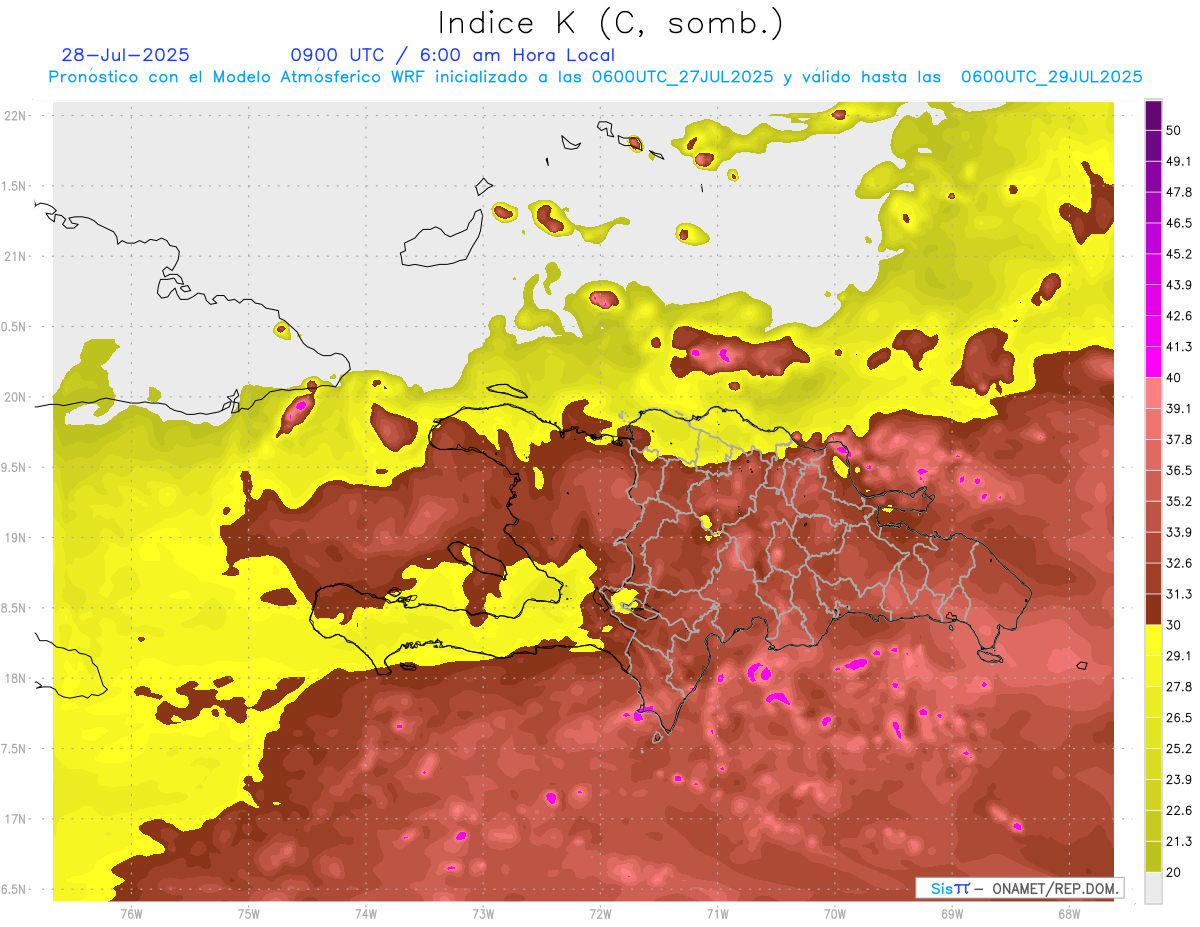This screenshot has height=927, width=1200.
Task: Click the "22.6" color scale value
Action: (x=1178, y=810)
